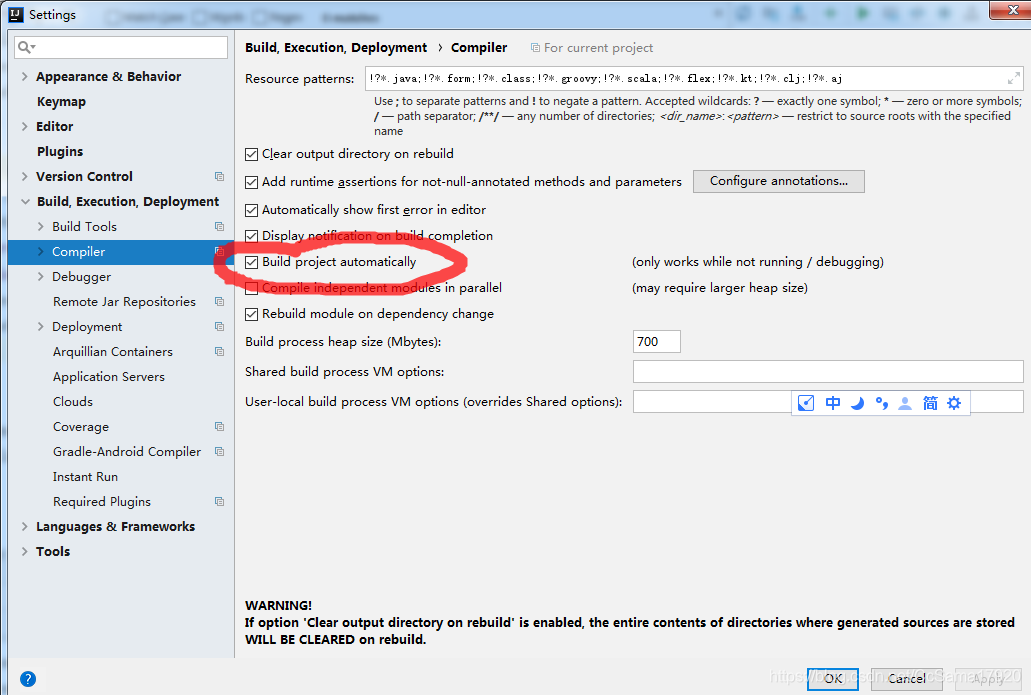Open Application Servers settings
Image resolution: width=1031 pixels, height=695 pixels.
point(108,376)
